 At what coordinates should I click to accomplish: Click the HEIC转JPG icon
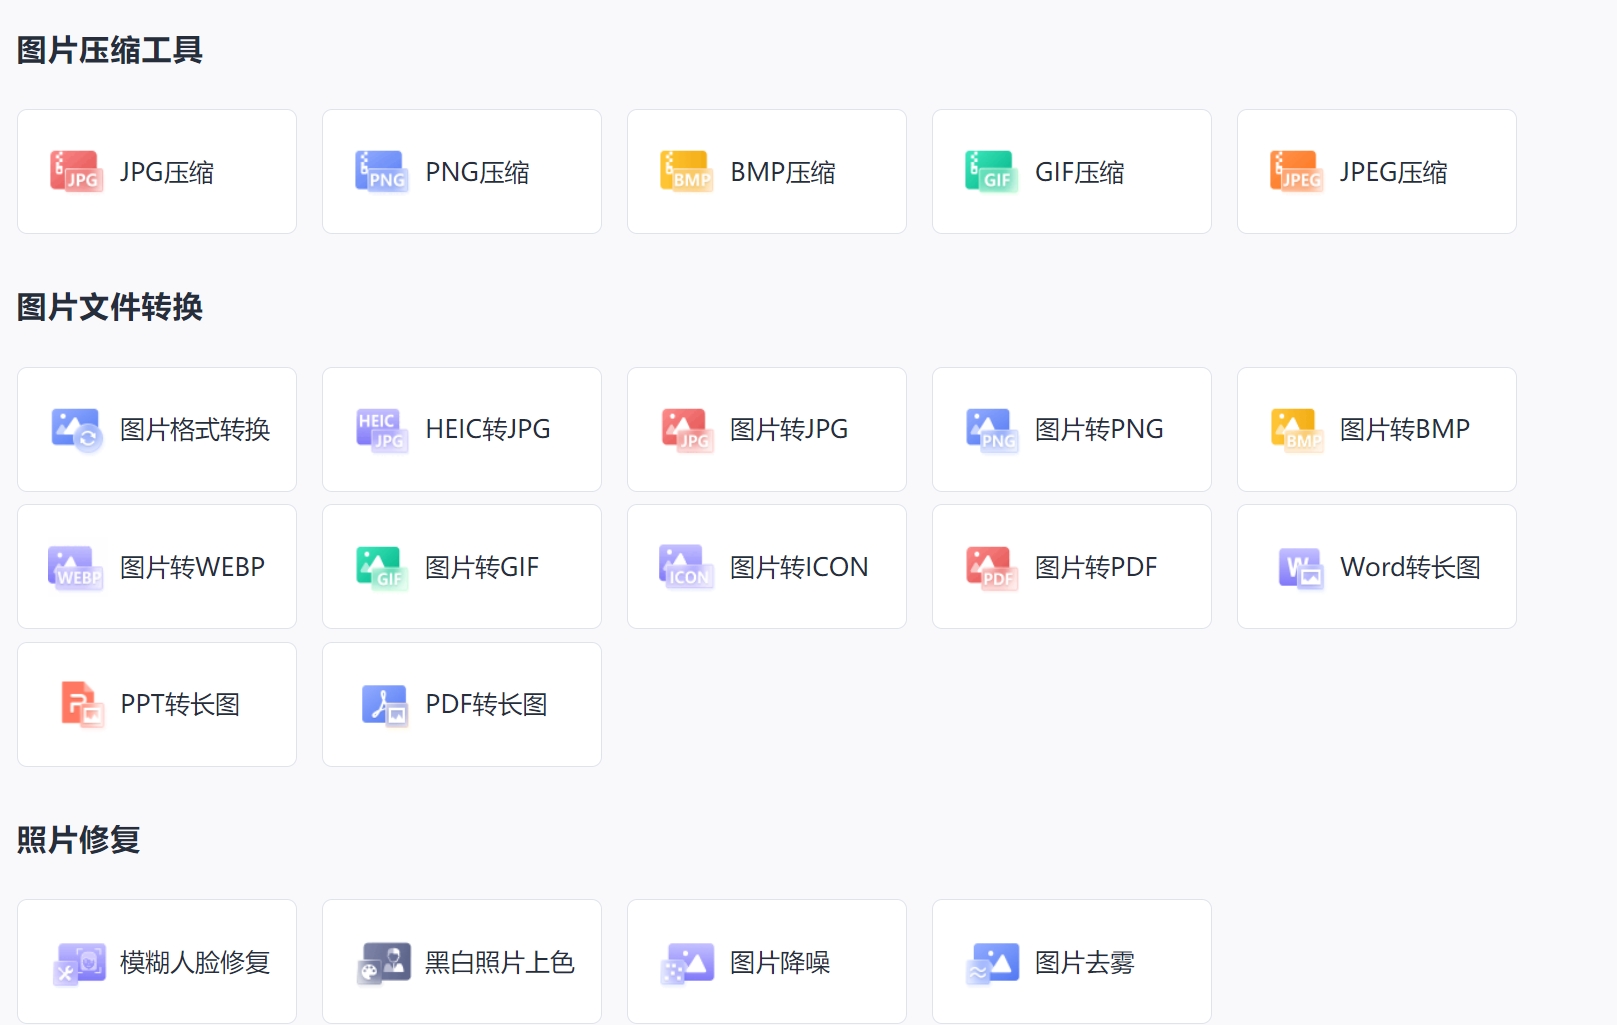[x=382, y=430]
